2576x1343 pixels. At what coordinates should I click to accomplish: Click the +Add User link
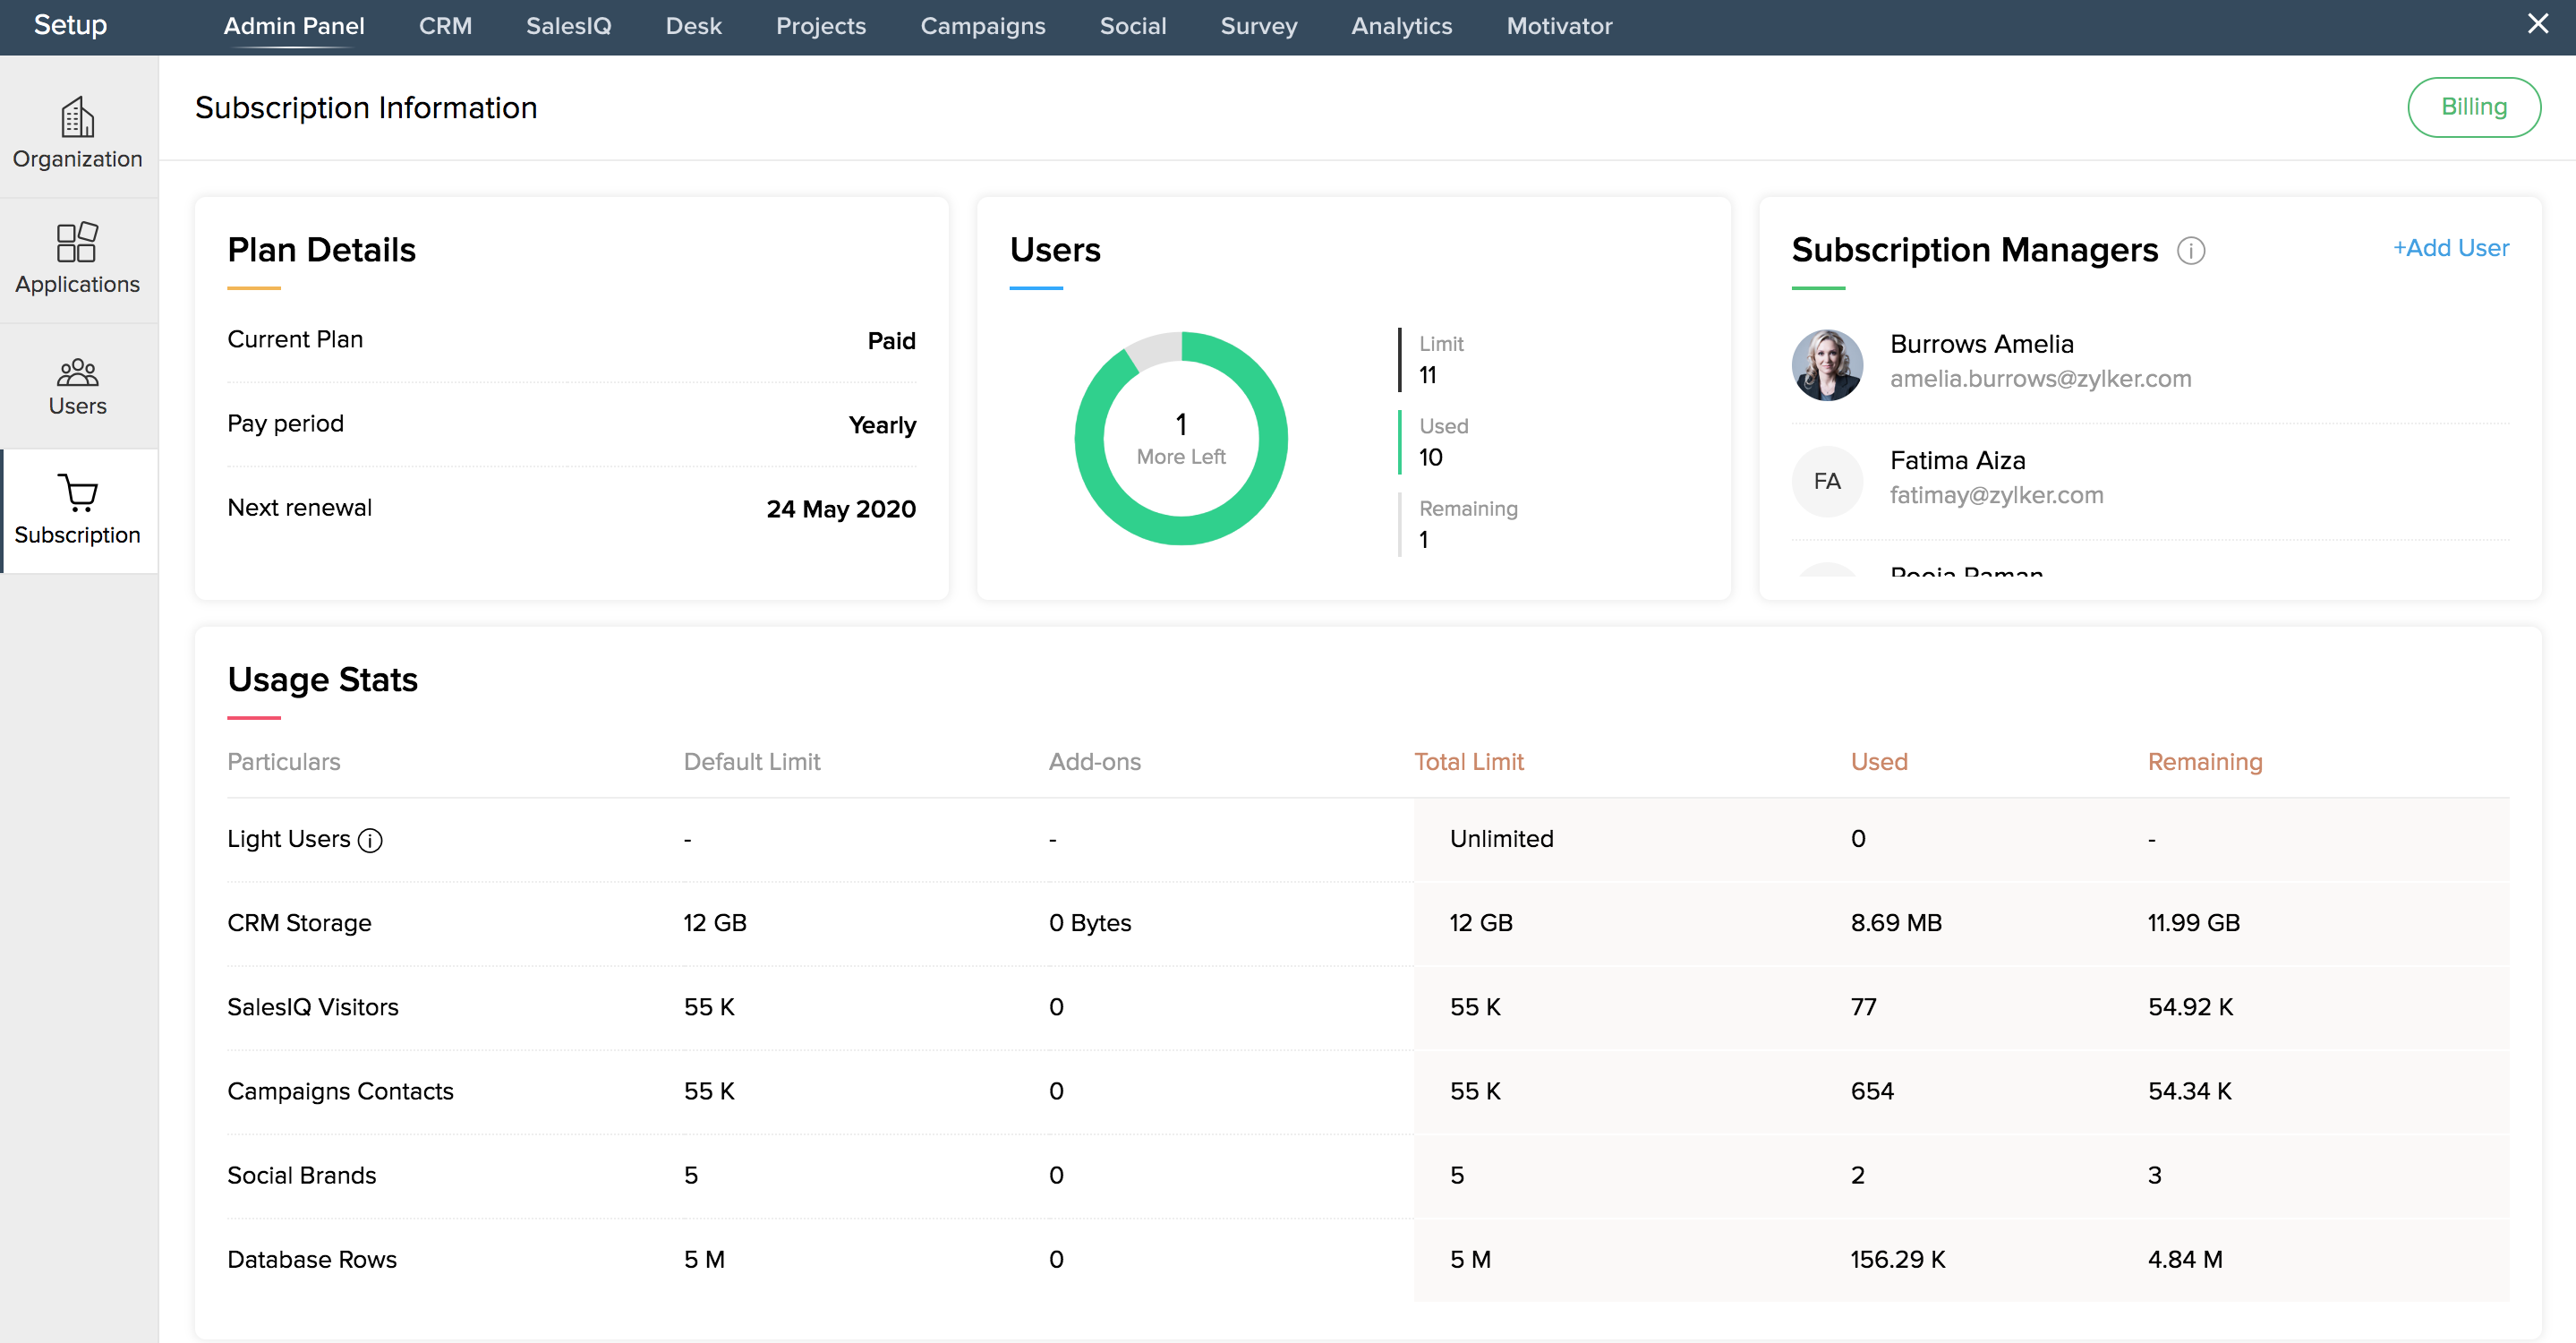pyautogui.click(x=2450, y=248)
